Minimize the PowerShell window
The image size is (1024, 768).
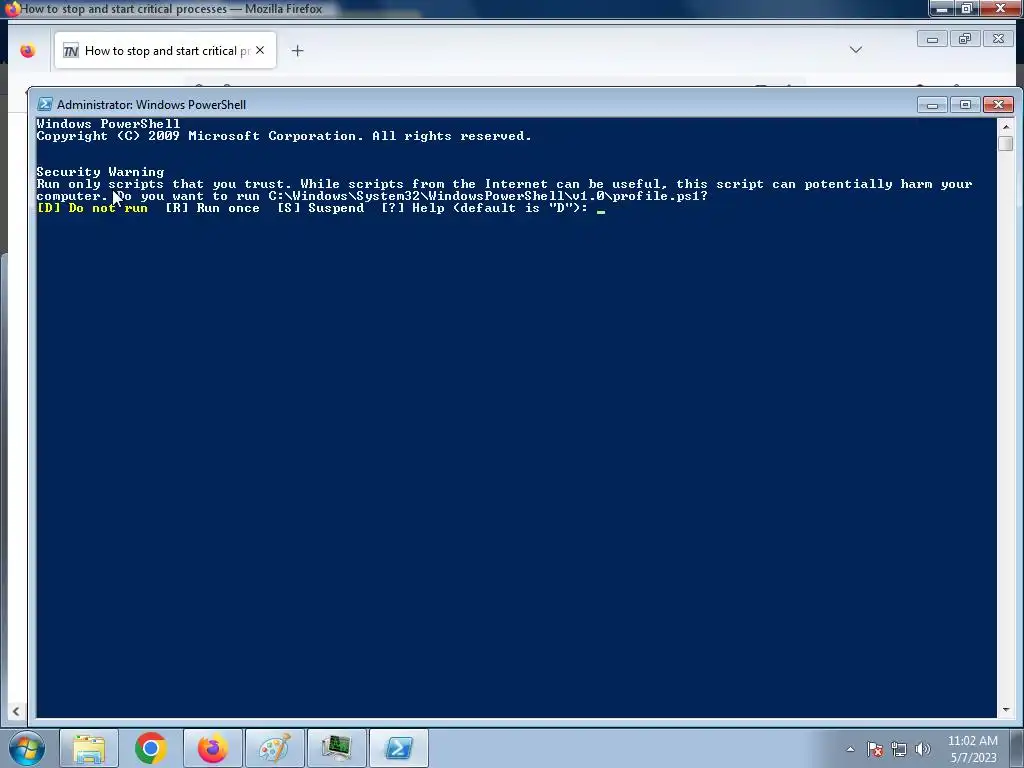pyautogui.click(x=933, y=104)
